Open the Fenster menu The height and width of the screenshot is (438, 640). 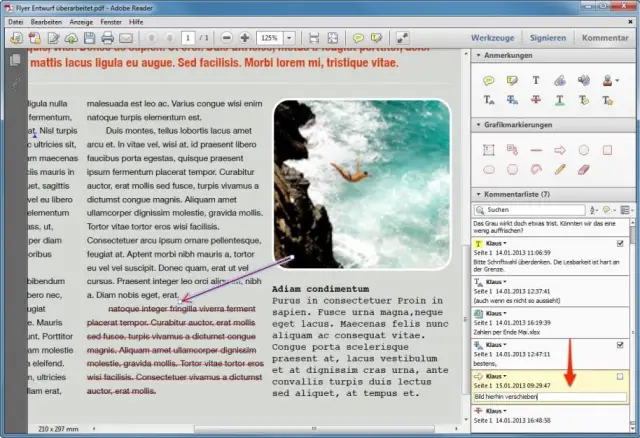(112, 21)
